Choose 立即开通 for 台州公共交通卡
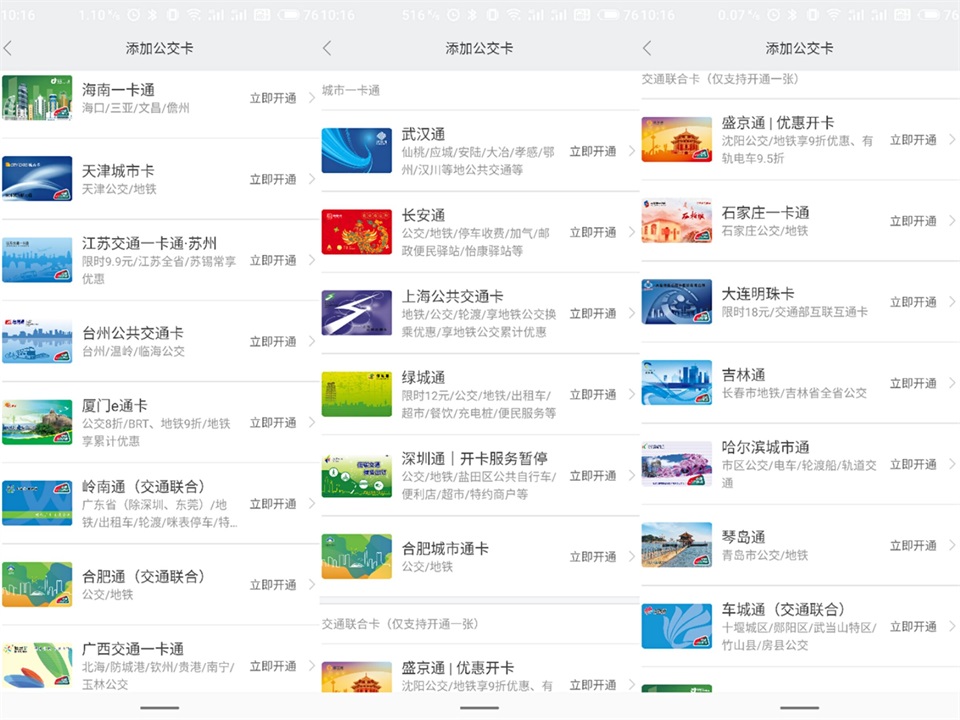This screenshot has height=720, width=960. 273,342
